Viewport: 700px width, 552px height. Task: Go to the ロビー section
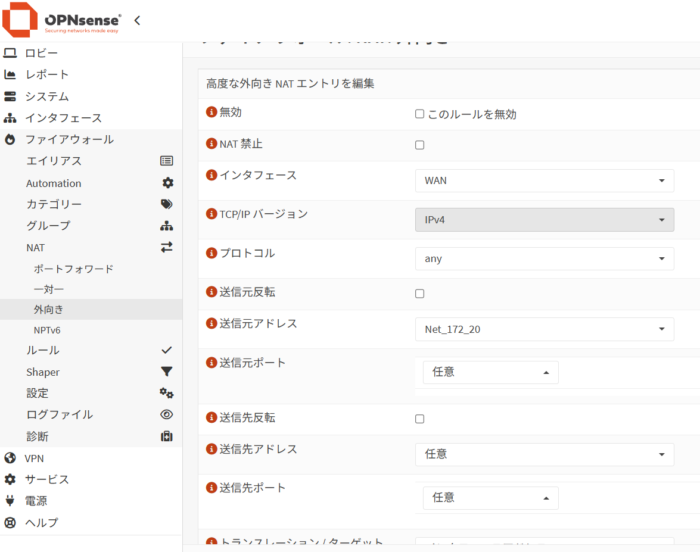pyautogui.click(x=41, y=53)
